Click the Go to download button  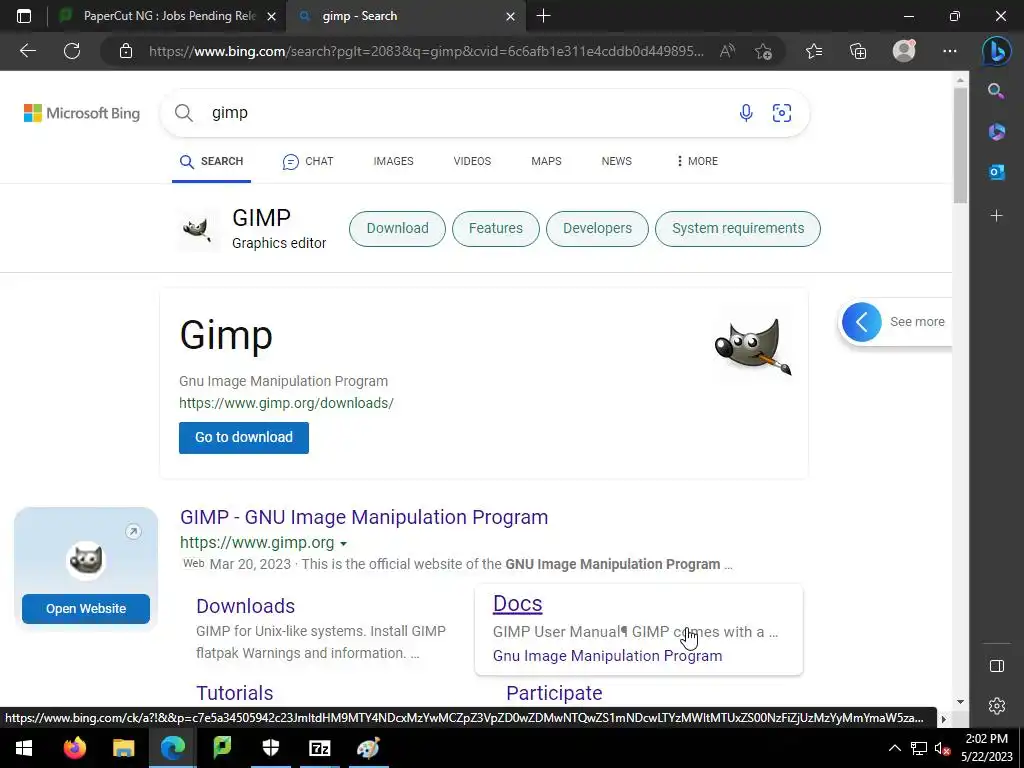point(244,438)
